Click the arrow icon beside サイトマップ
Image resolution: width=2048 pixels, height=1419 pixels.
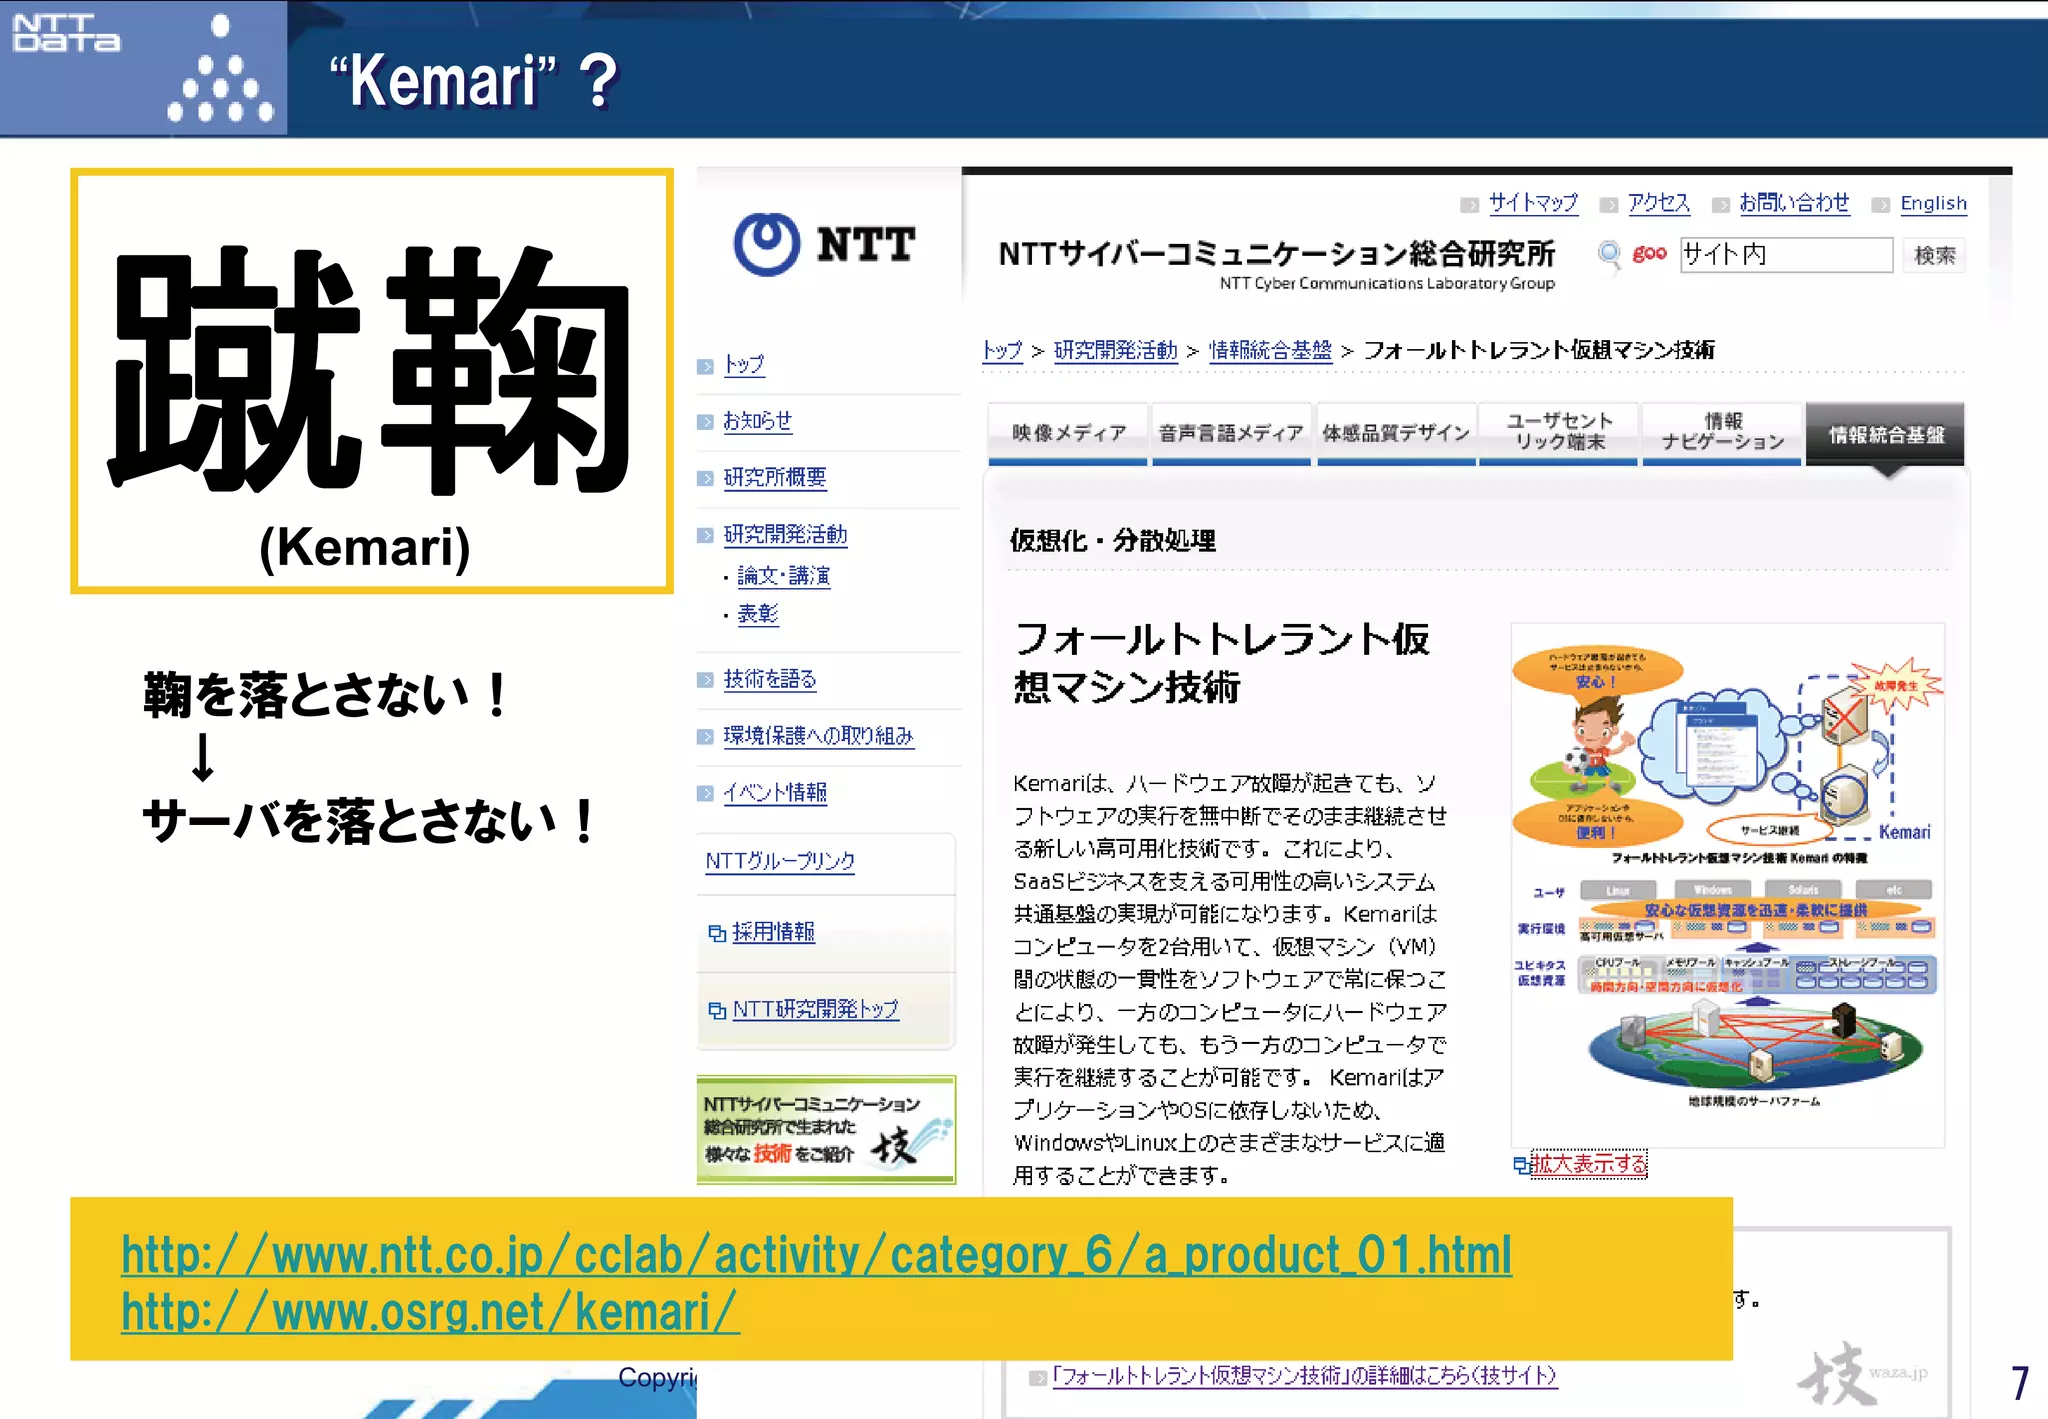coord(1469,205)
